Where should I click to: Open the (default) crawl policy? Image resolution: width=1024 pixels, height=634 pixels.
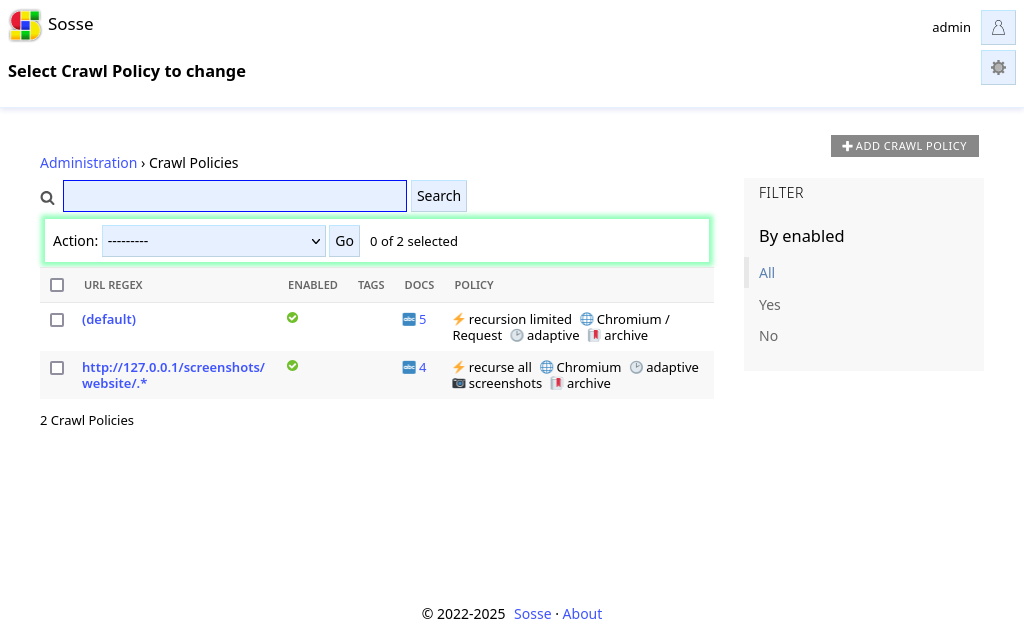[109, 319]
